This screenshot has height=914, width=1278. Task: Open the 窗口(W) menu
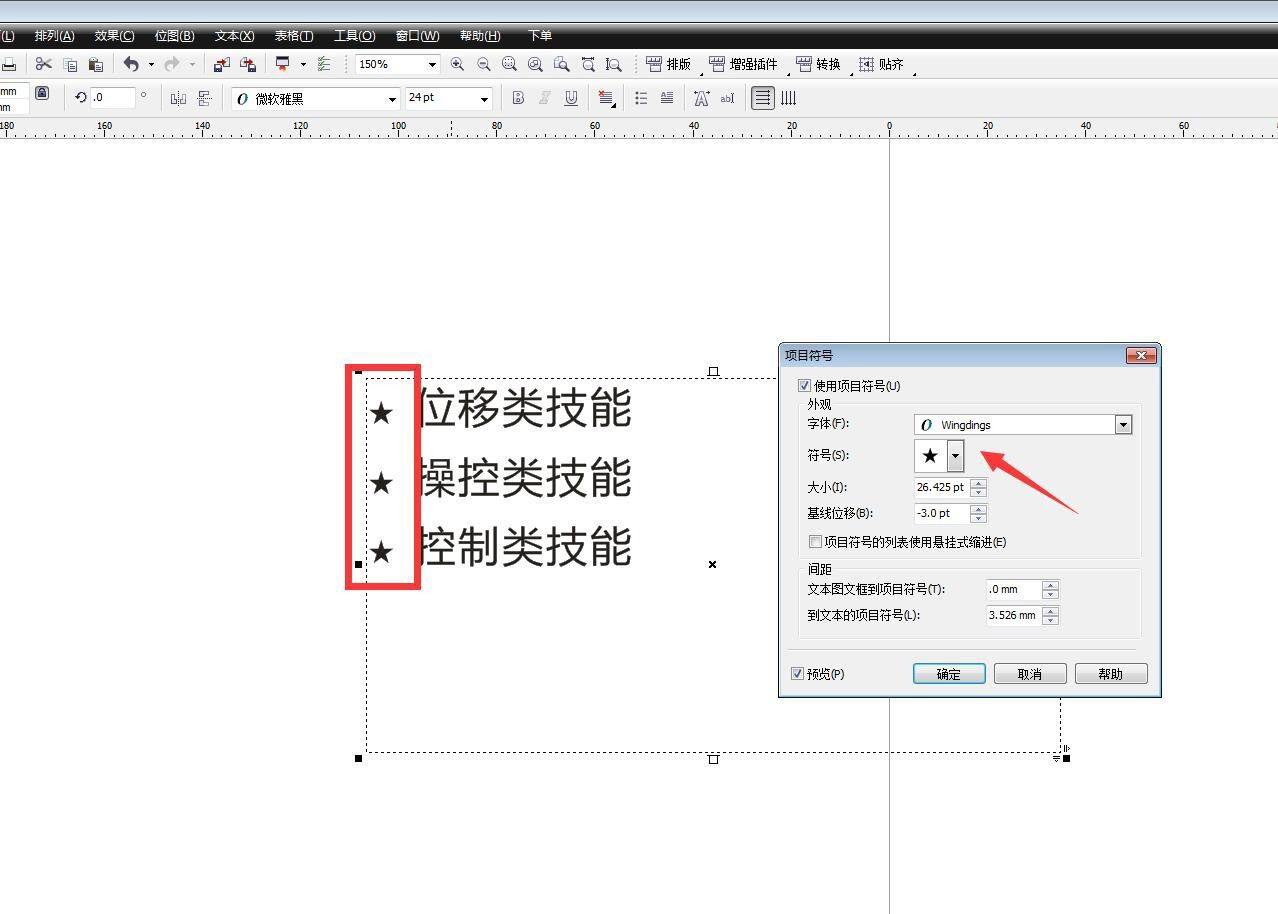click(x=417, y=35)
